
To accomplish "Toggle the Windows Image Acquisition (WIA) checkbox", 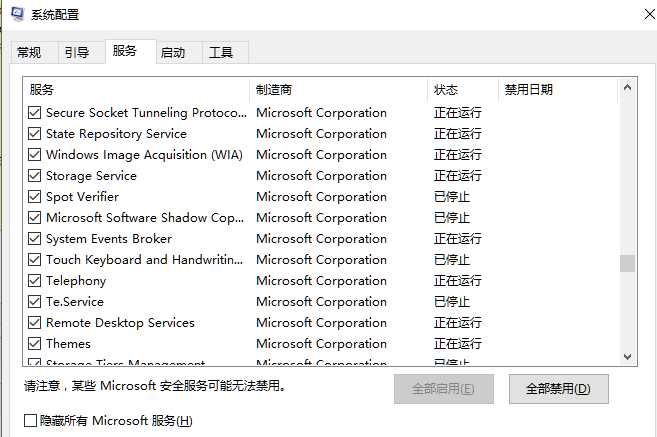I will tap(34, 154).
